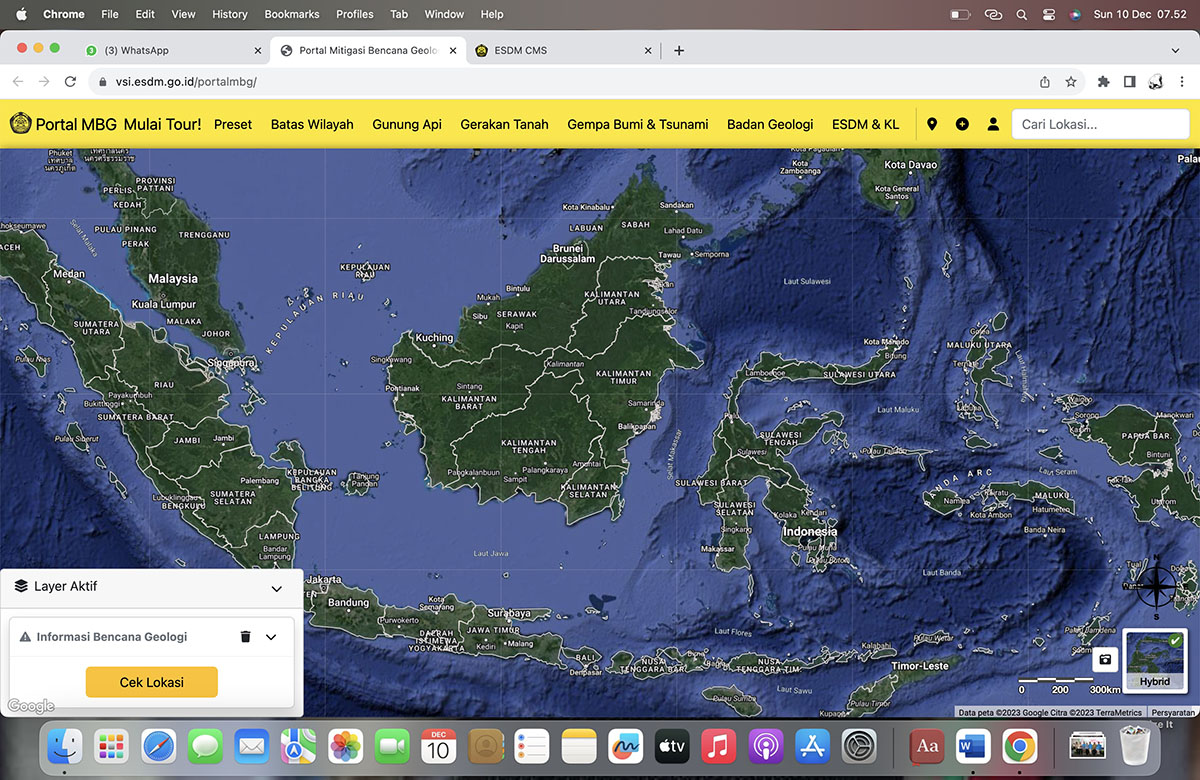Viewport: 1200px width, 780px height.
Task: Click the layers stack icon on the Layer Aktif panel
Action: (20, 588)
